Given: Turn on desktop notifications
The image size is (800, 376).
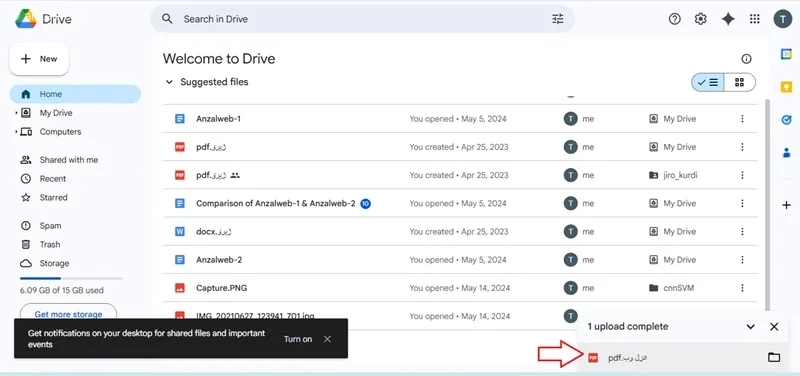Looking at the screenshot, I should (298, 339).
